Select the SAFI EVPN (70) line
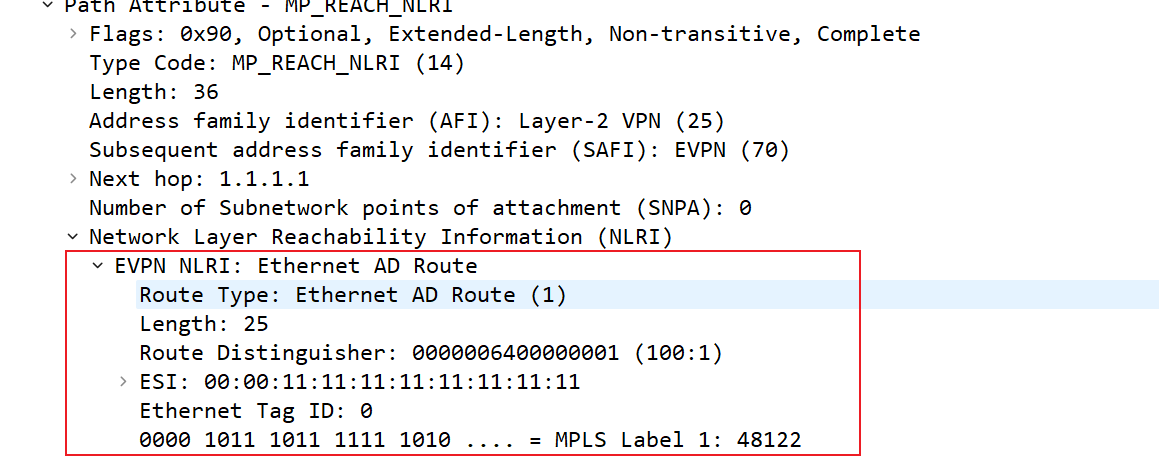The width and height of the screenshot is (1159, 468). 439,150
